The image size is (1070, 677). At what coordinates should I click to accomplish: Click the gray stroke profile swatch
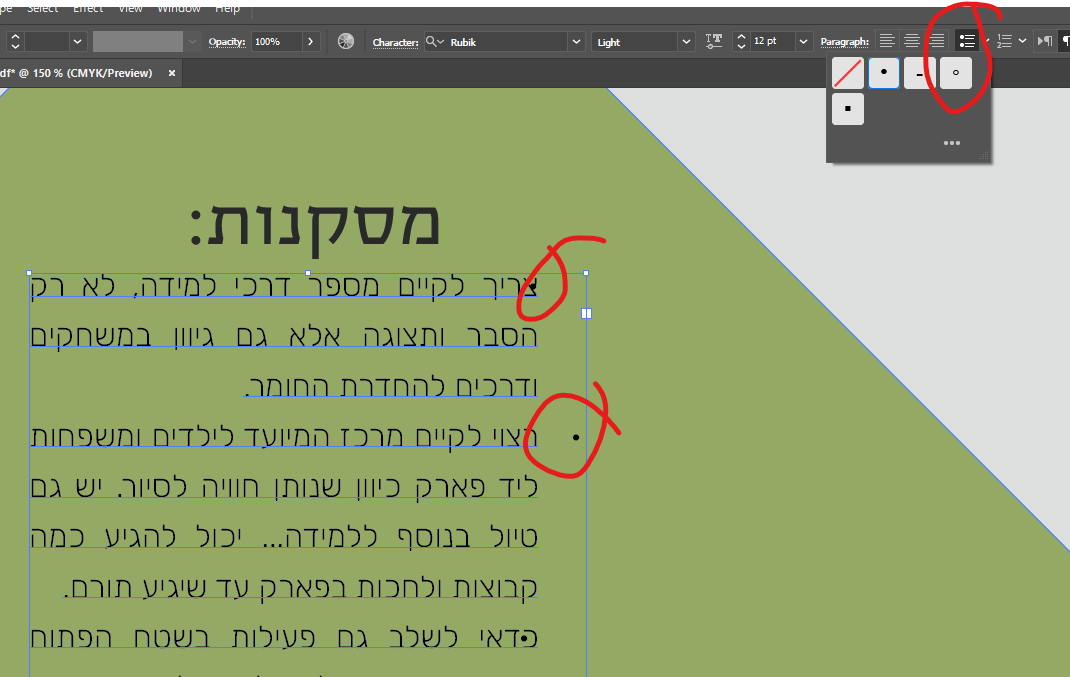pos(138,42)
